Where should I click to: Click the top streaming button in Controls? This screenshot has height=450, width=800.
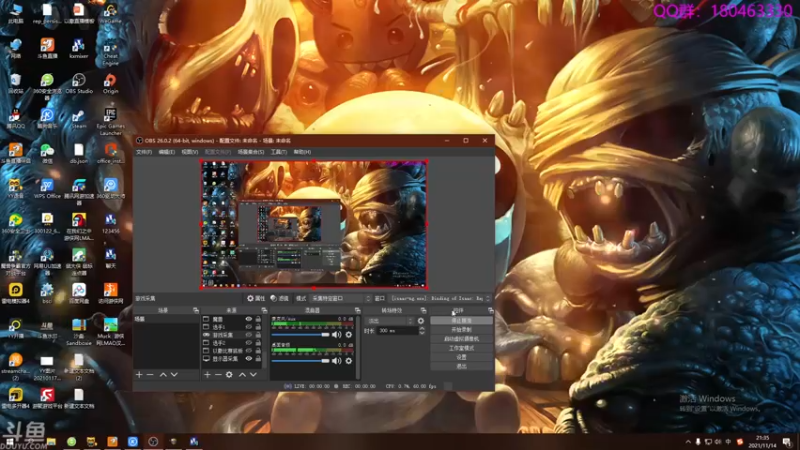coord(461,320)
